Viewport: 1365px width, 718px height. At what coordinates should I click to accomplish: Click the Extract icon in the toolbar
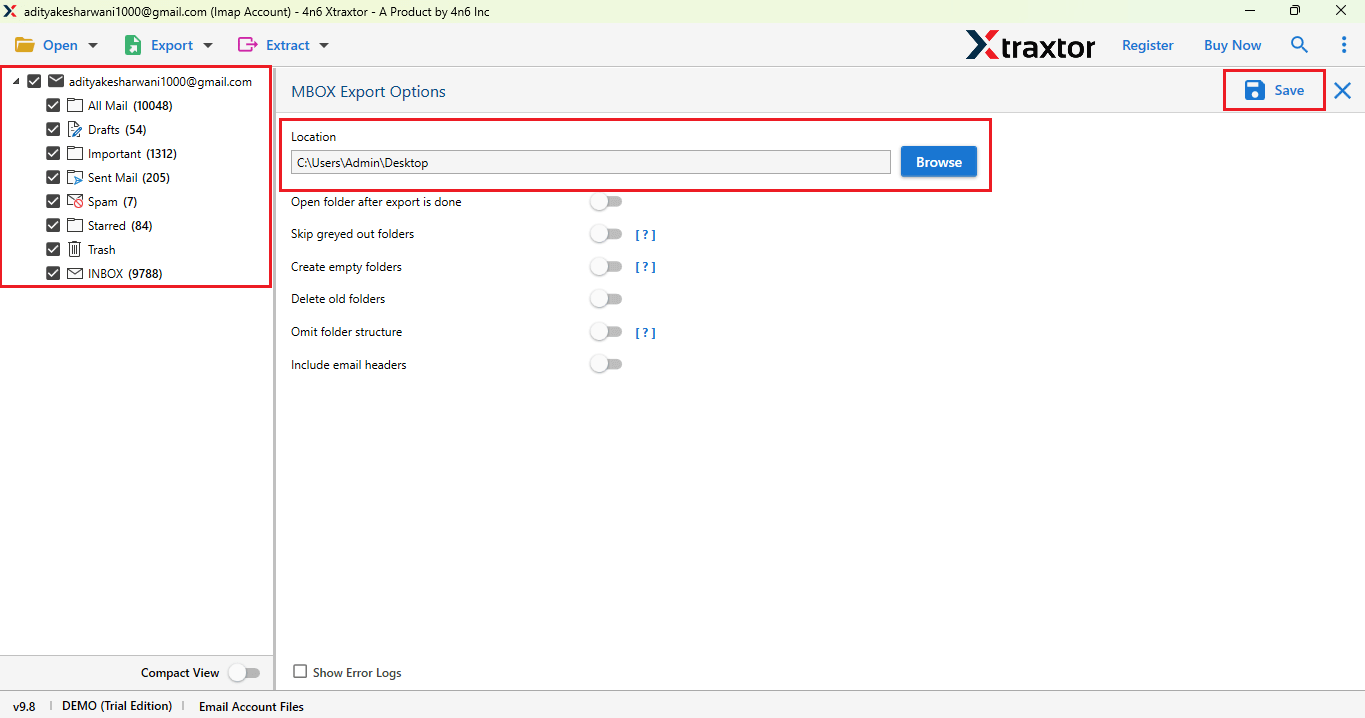[x=246, y=44]
